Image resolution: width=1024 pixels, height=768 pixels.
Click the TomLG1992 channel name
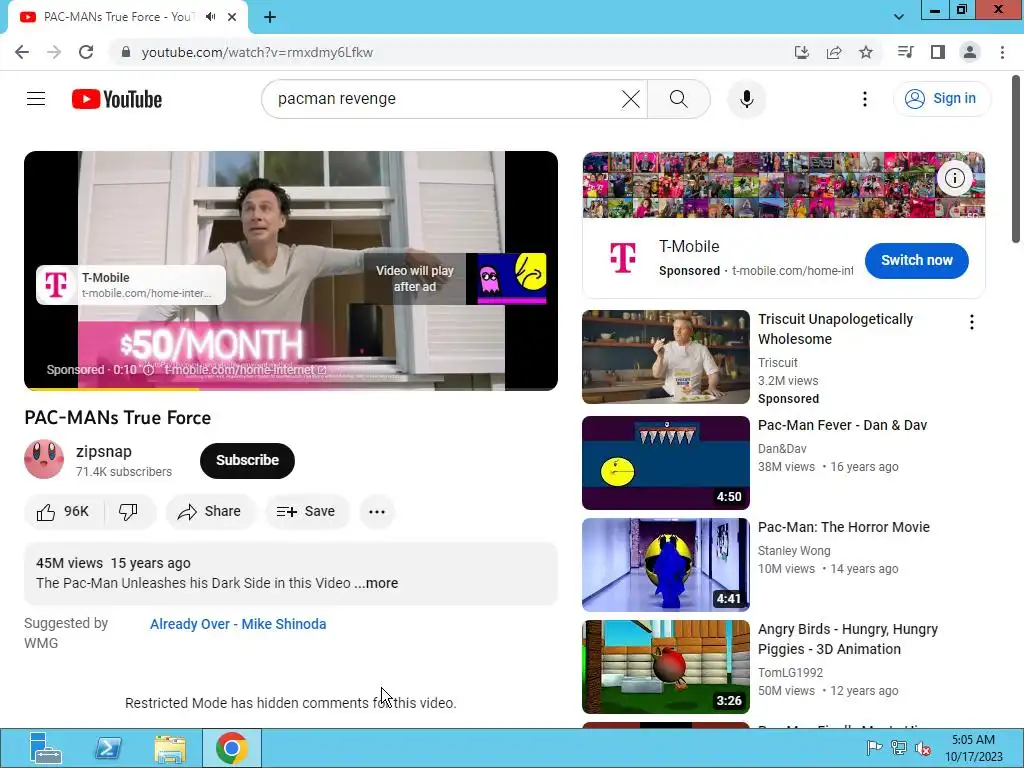(790, 673)
